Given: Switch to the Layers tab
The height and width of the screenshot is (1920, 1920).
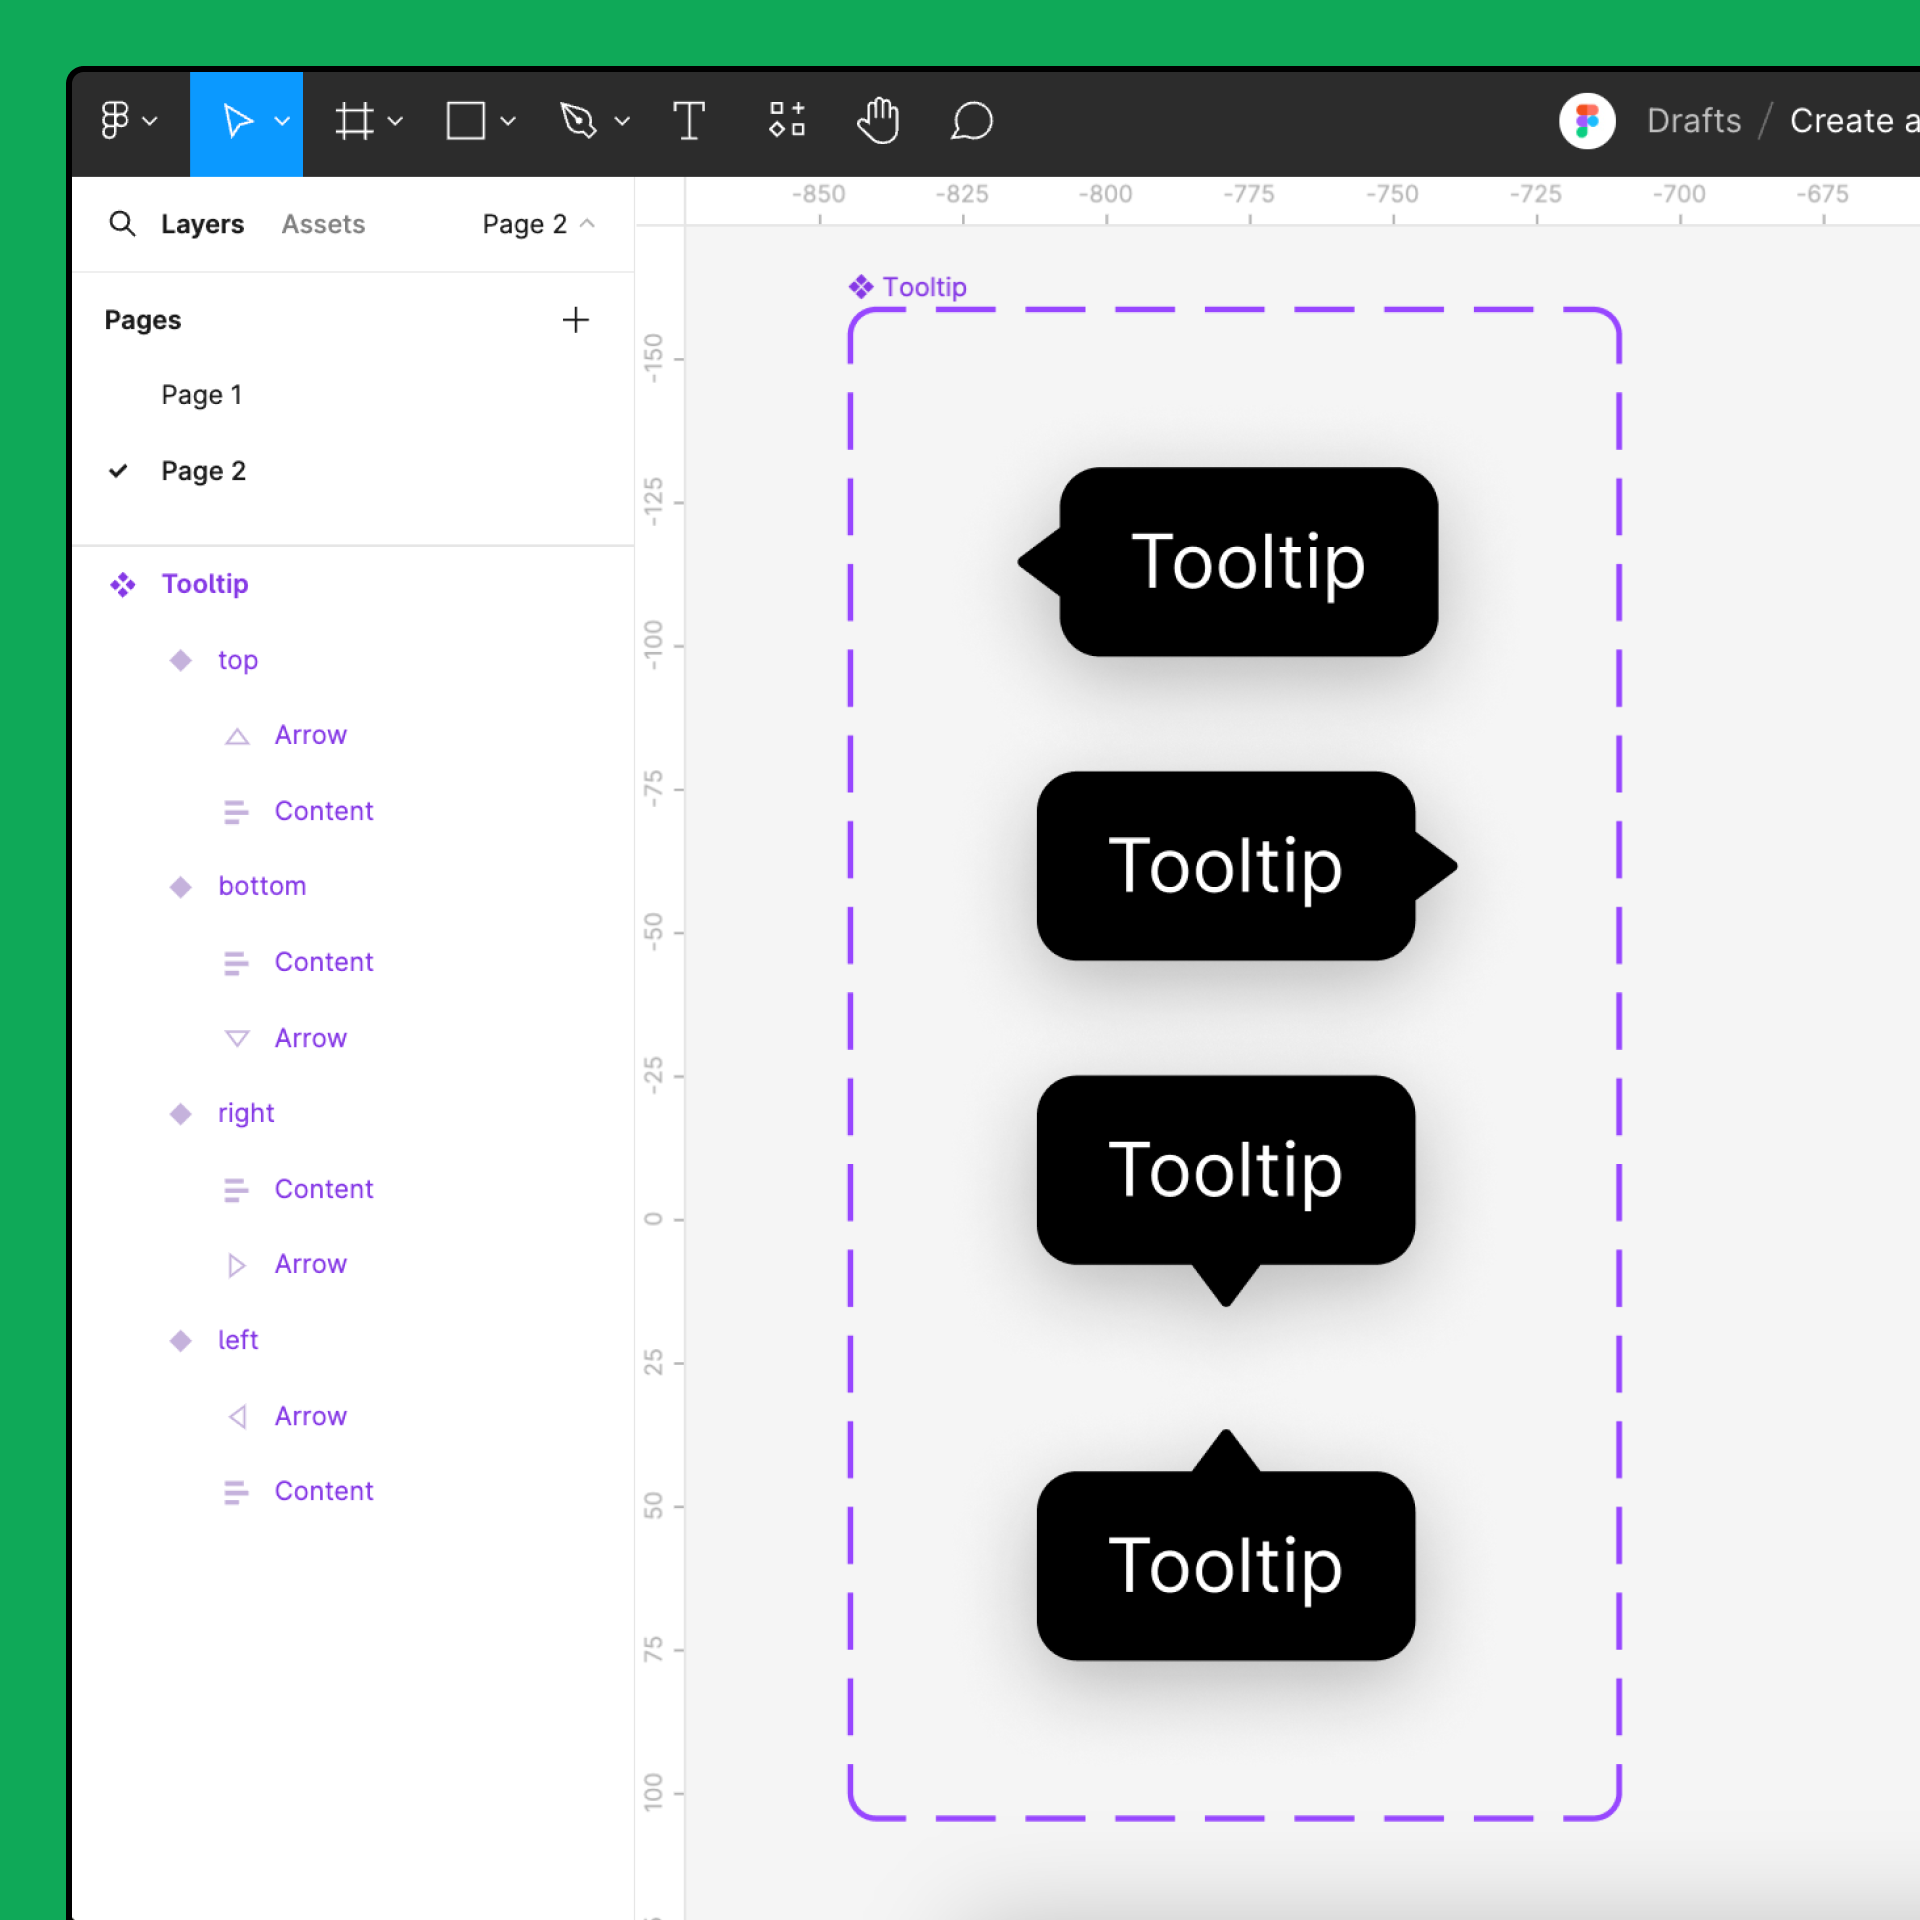Looking at the screenshot, I should (202, 224).
